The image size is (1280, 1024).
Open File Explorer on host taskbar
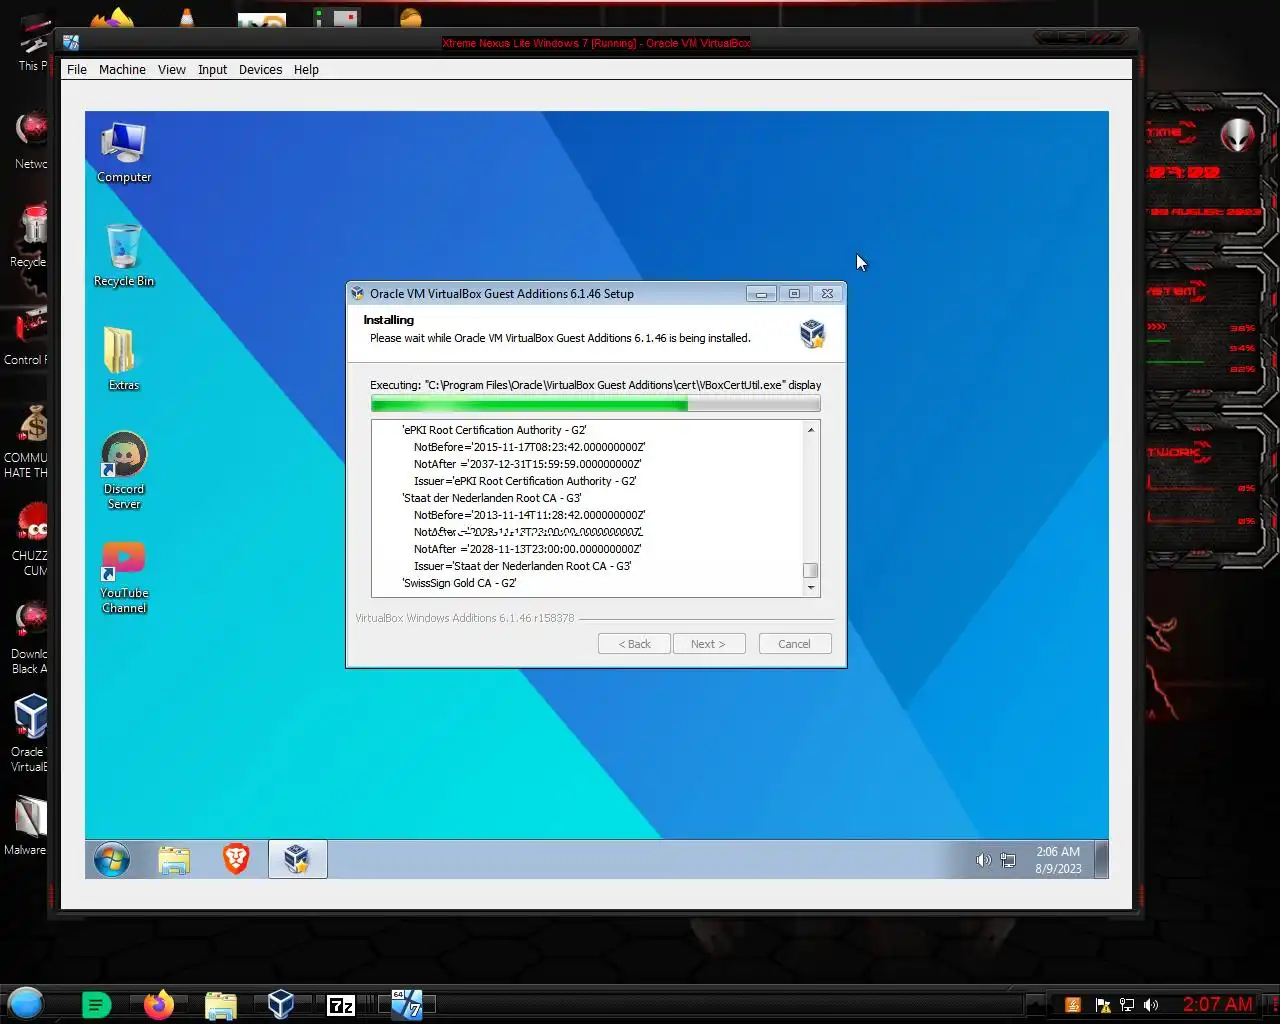click(x=220, y=1005)
